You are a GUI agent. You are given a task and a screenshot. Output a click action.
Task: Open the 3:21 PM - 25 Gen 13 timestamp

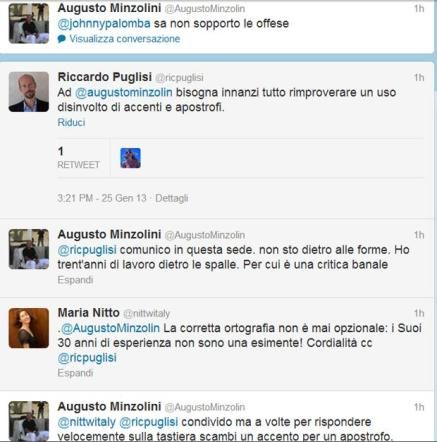[102, 198]
